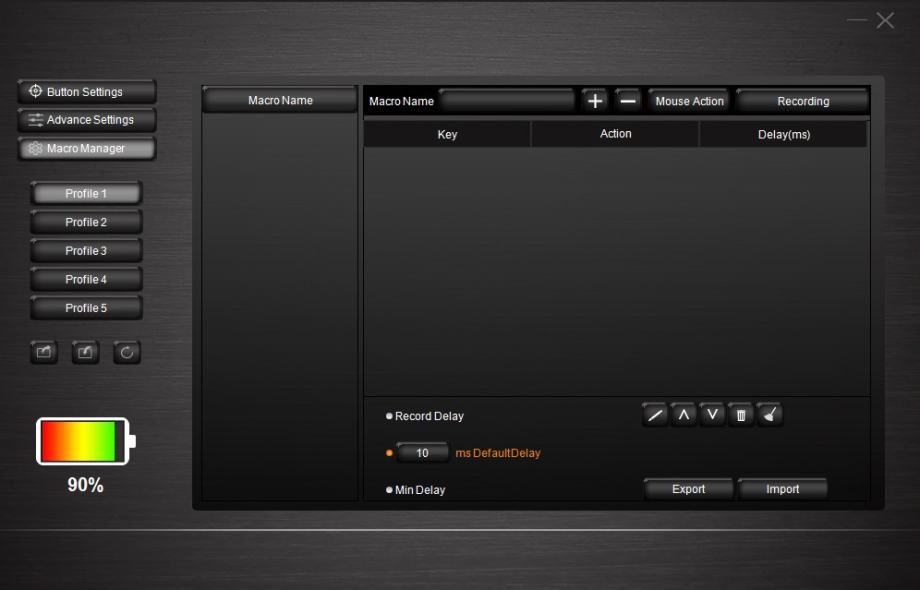Click the Macro Name list header
Image resolution: width=920 pixels, height=590 pixels.
[x=280, y=100]
